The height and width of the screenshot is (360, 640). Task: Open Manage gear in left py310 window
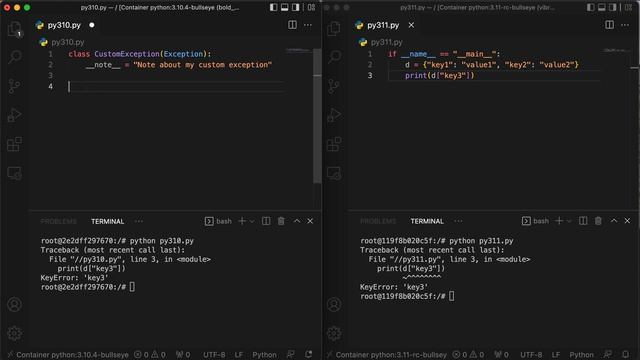[x=14, y=333]
